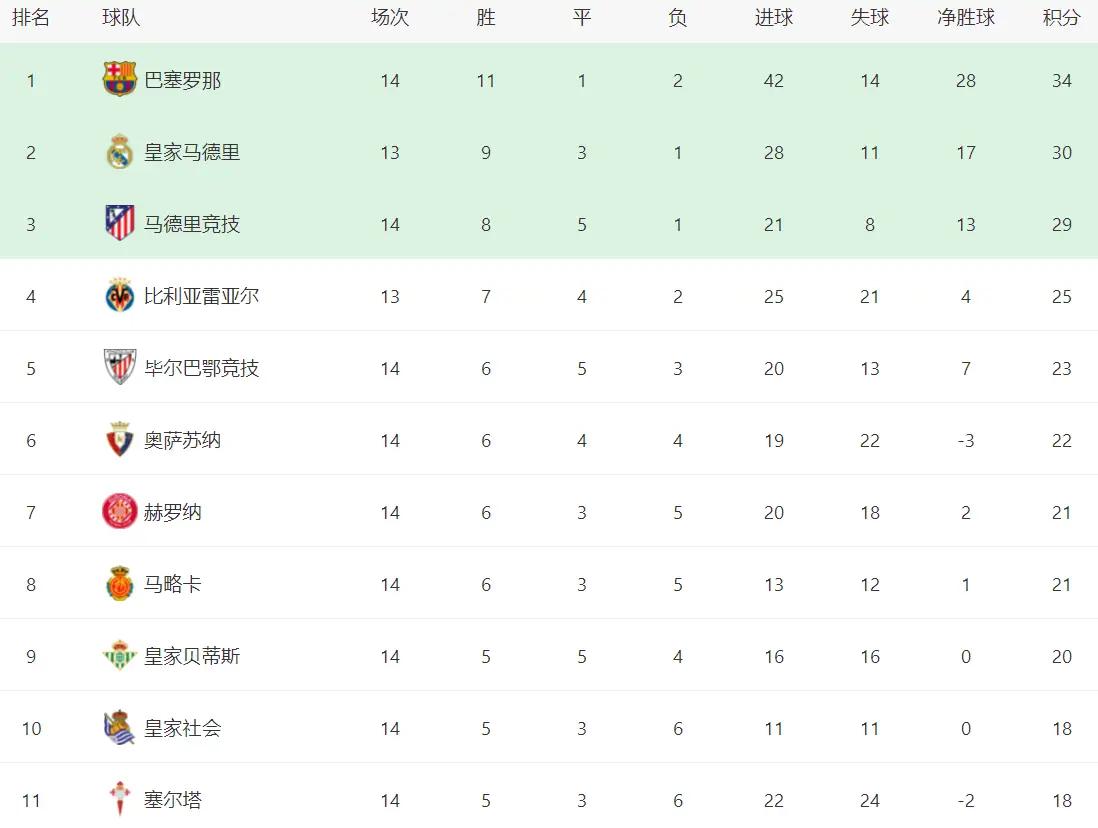Open the 巴塞罗那 team name link
This screenshot has width=1098, height=828.
coord(183,81)
